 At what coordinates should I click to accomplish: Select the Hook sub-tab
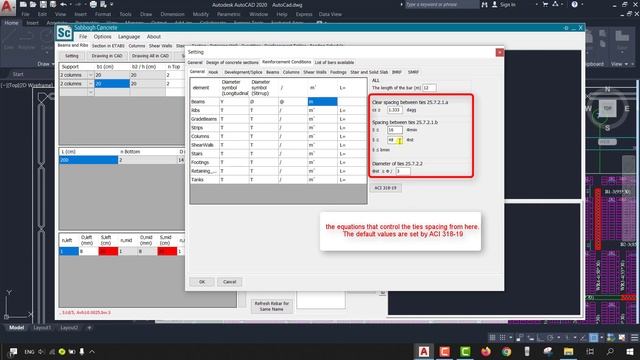click(213, 72)
